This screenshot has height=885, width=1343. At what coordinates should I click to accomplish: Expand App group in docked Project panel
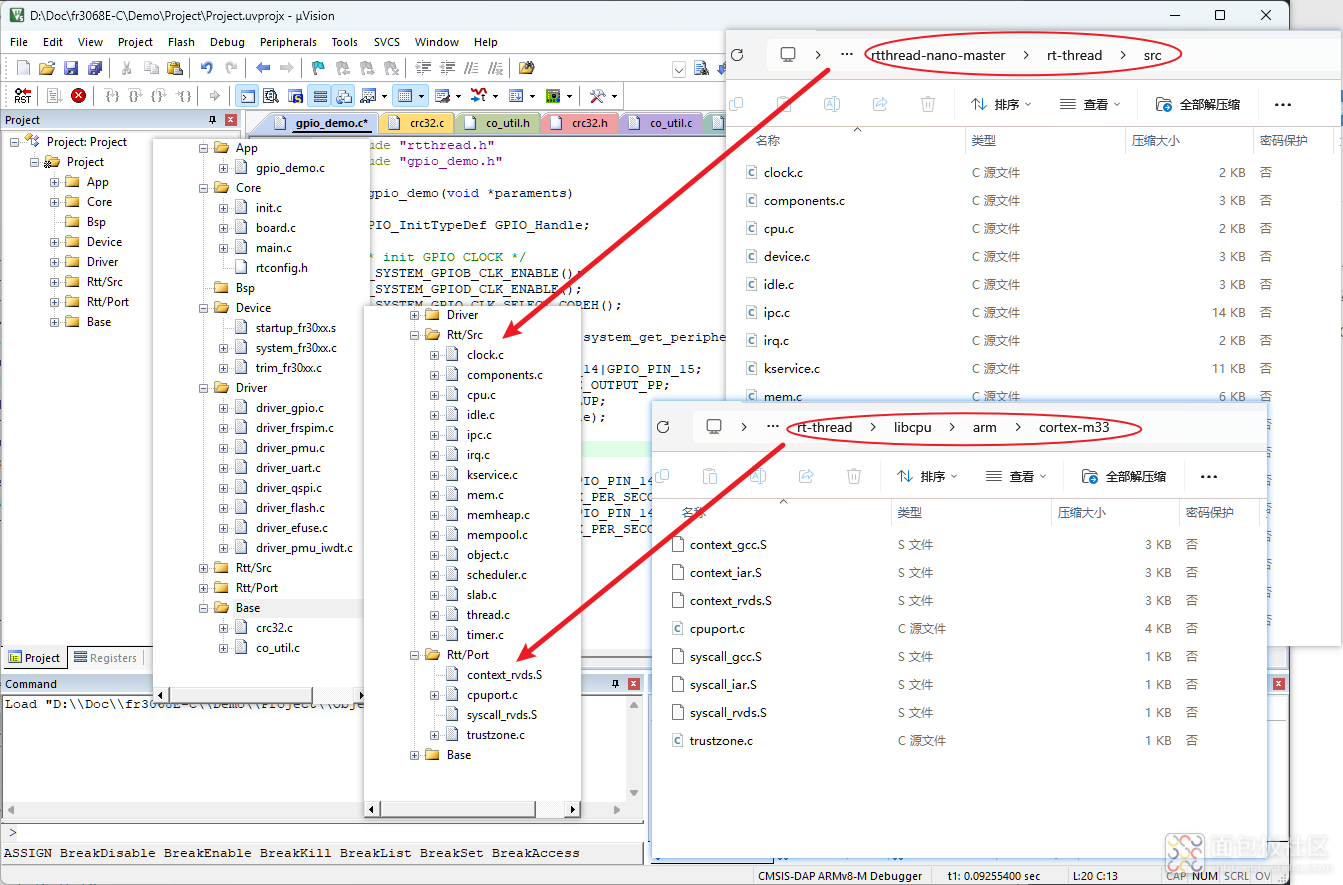[x=55, y=182]
